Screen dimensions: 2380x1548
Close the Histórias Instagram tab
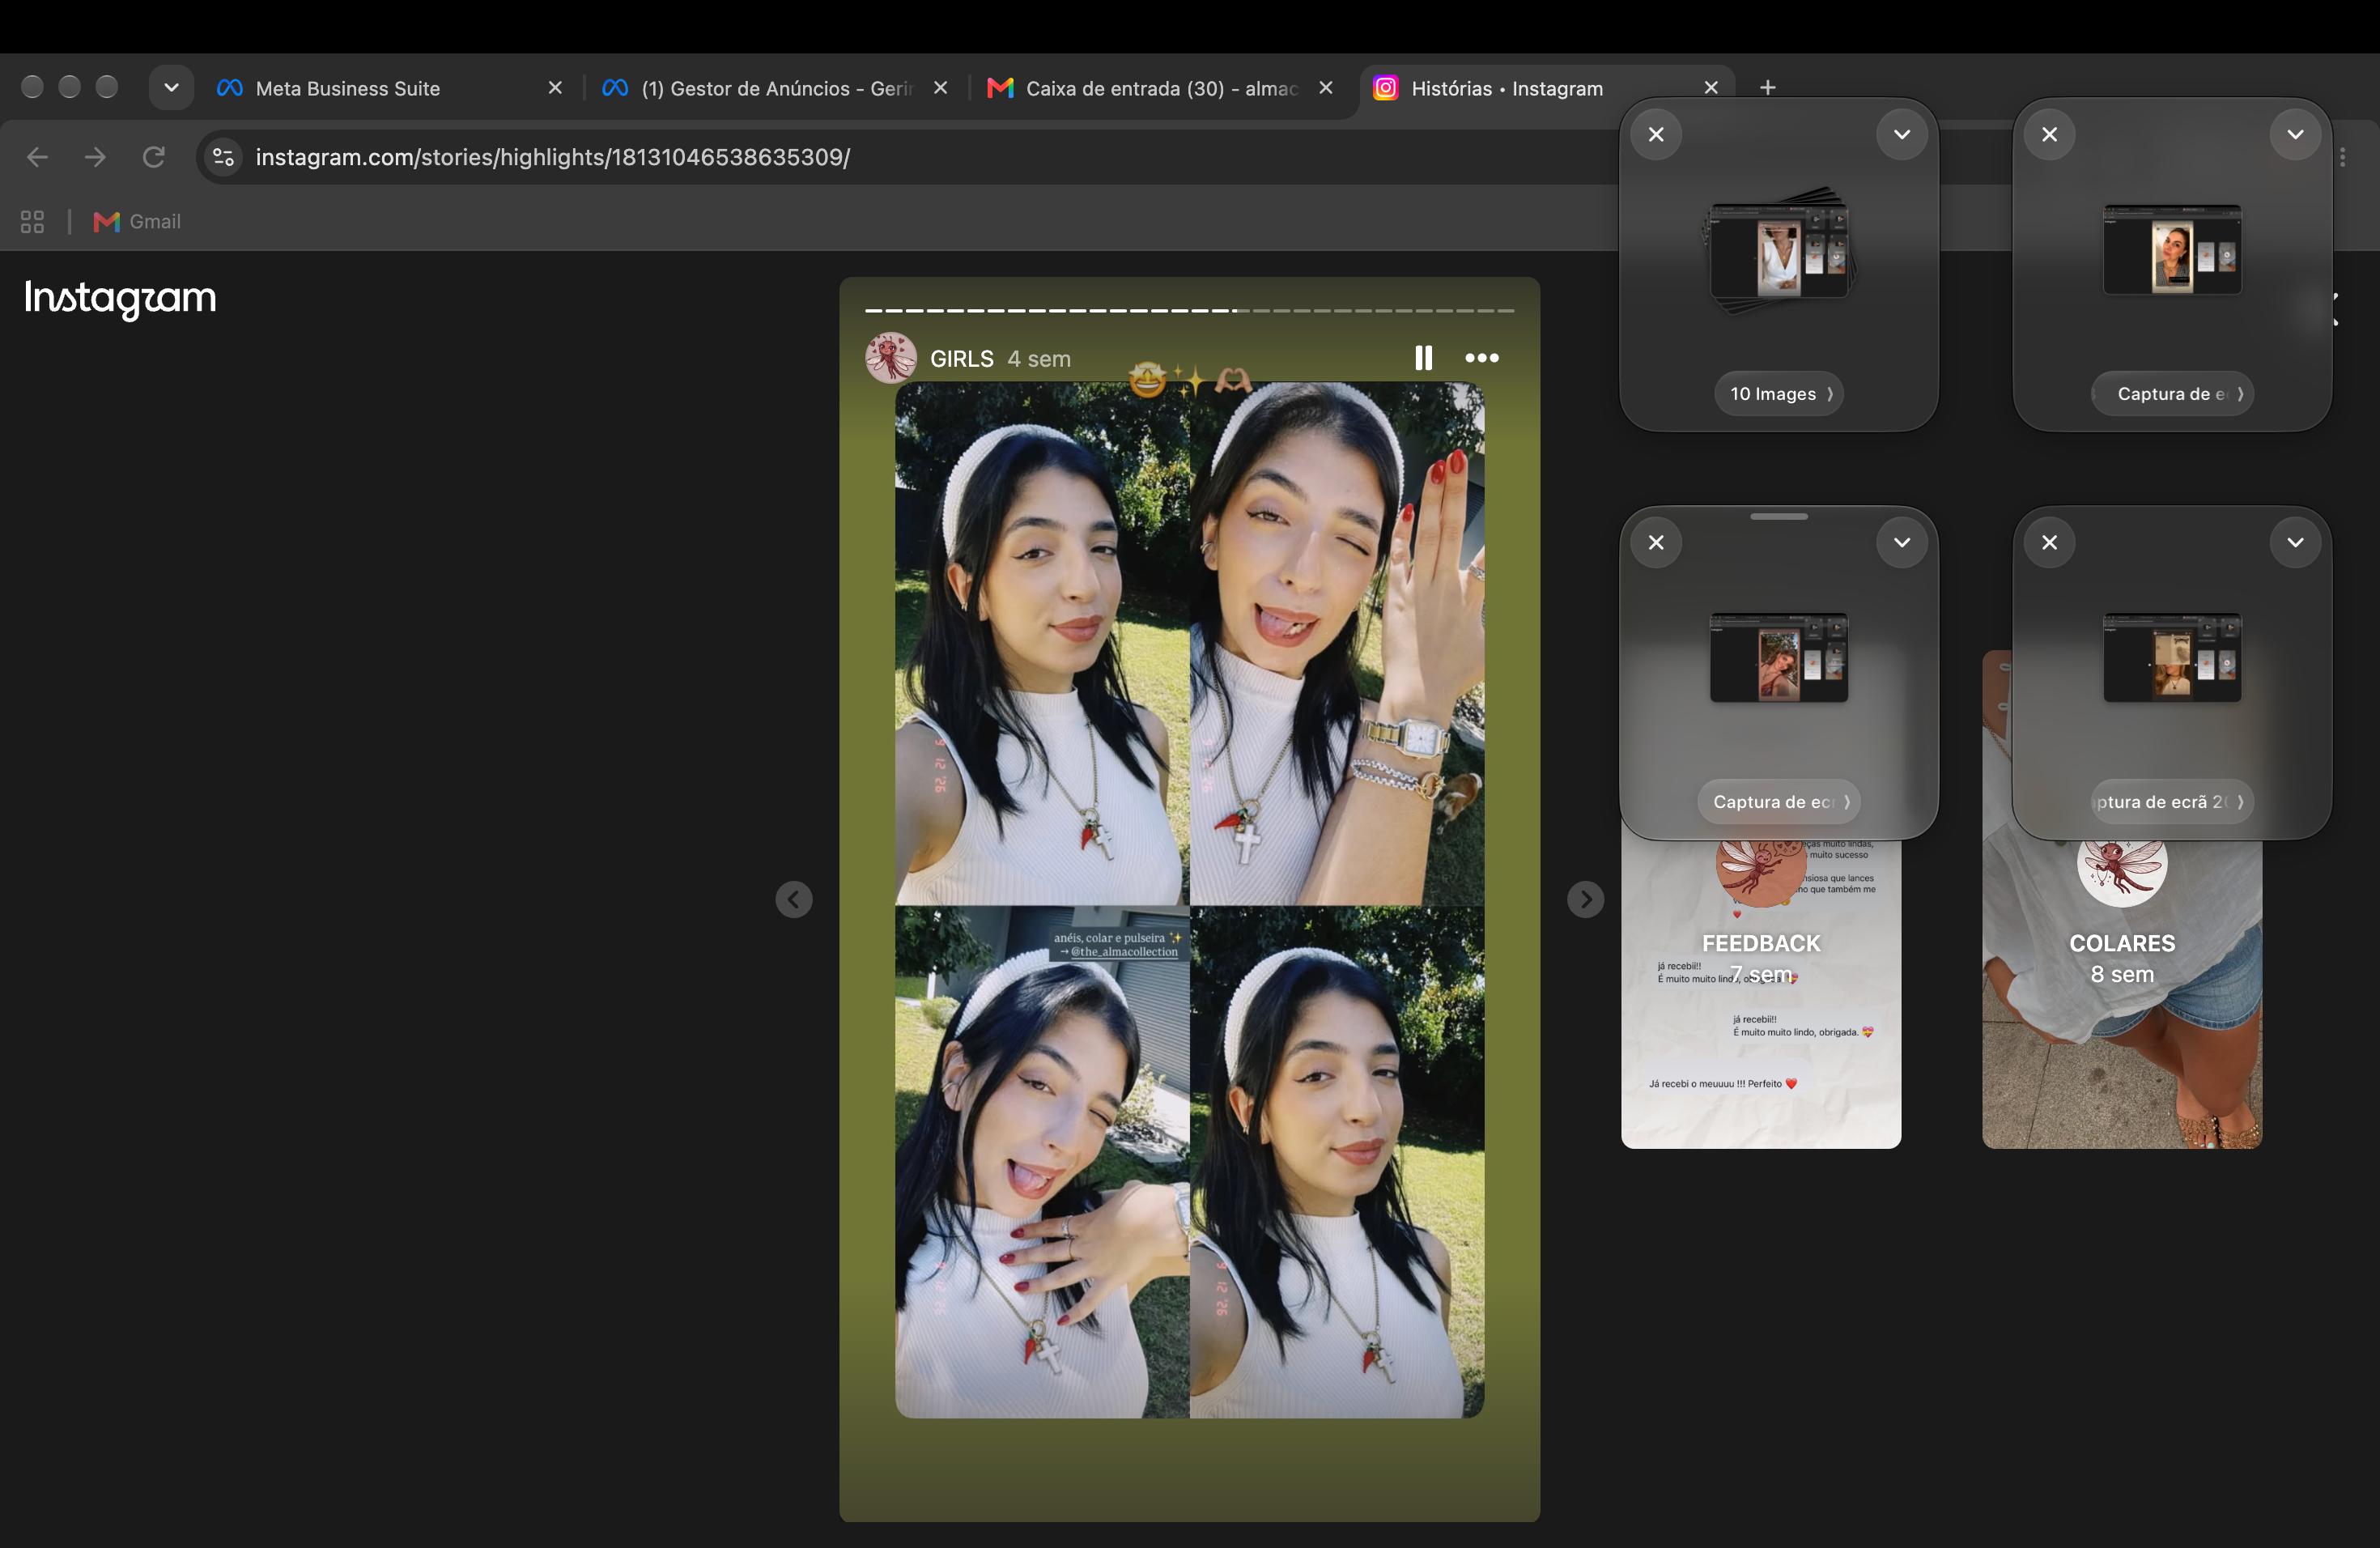[1710, 88]
